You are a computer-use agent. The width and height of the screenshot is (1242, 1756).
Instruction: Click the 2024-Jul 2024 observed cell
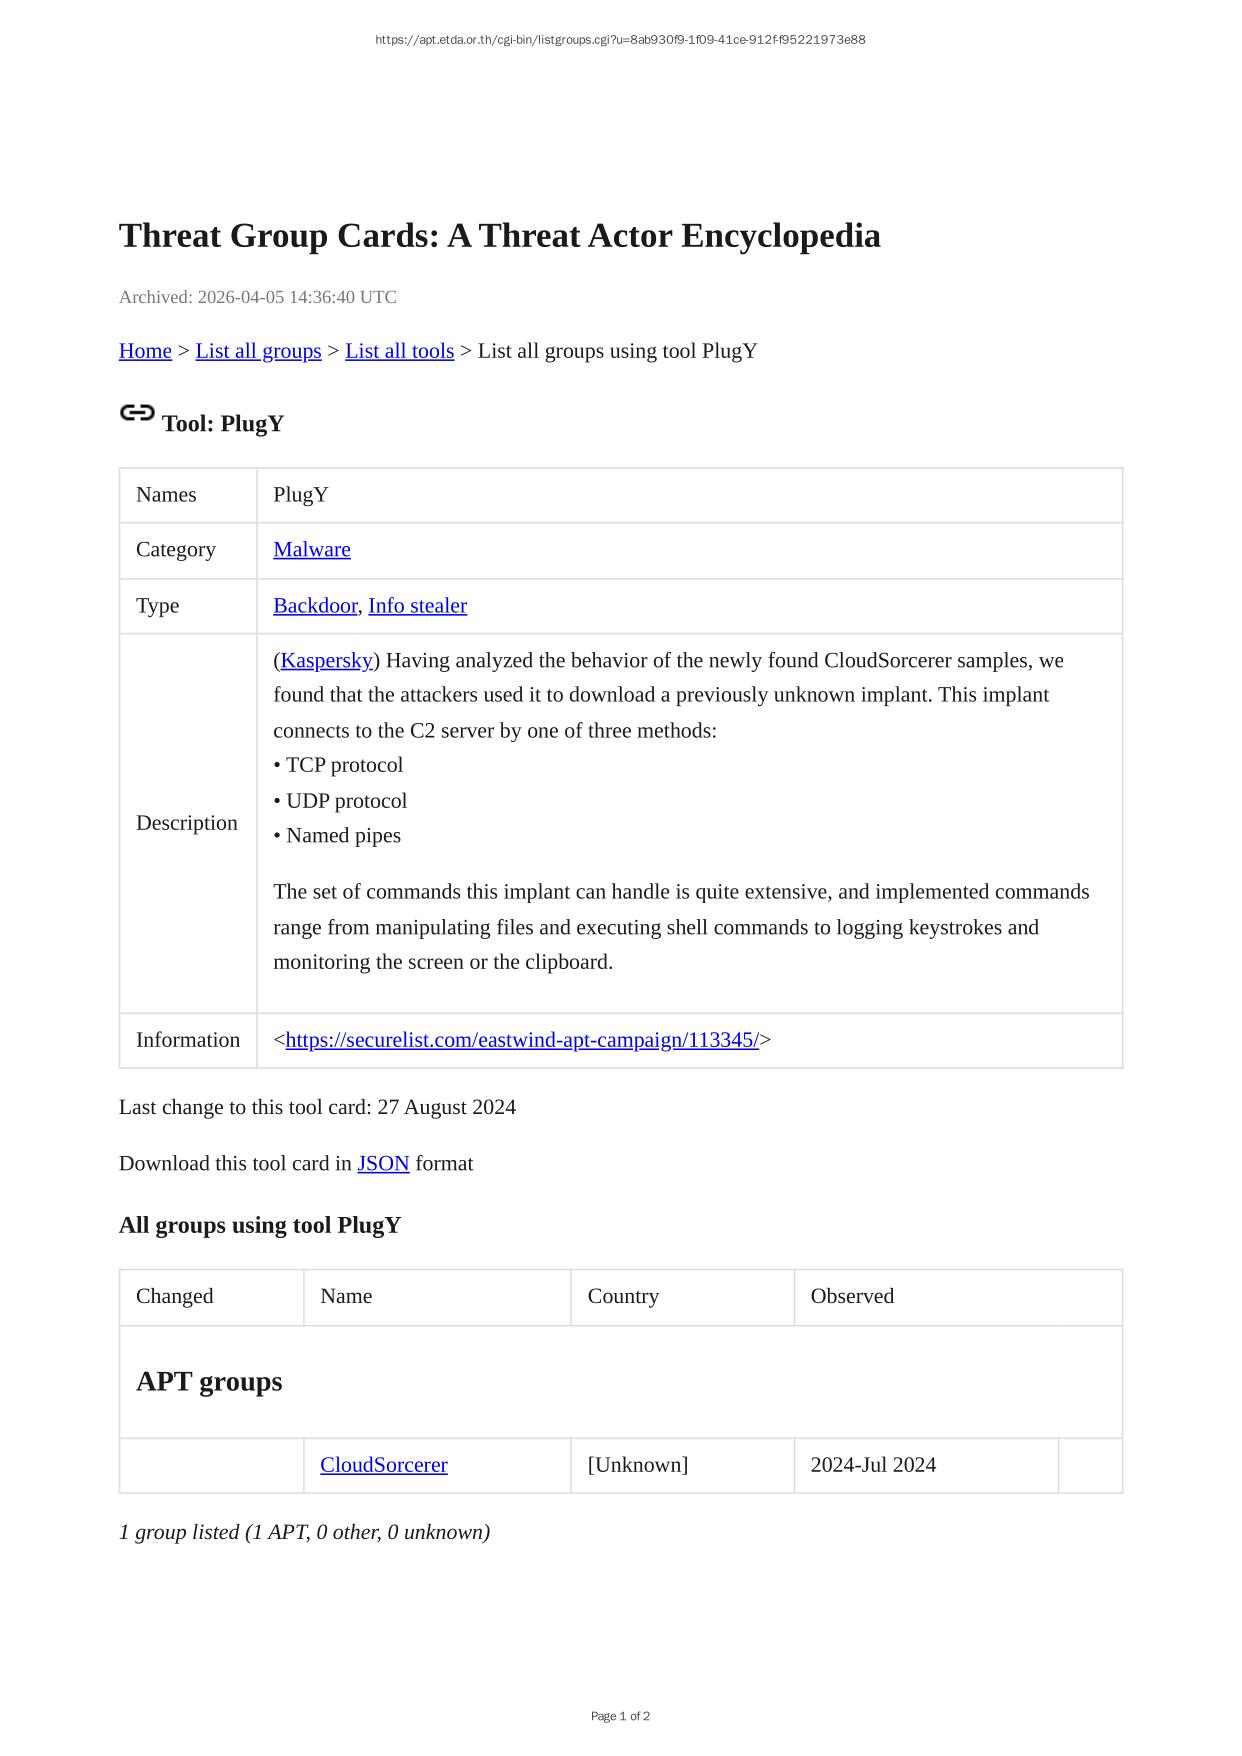click(x=873, y=1465)
